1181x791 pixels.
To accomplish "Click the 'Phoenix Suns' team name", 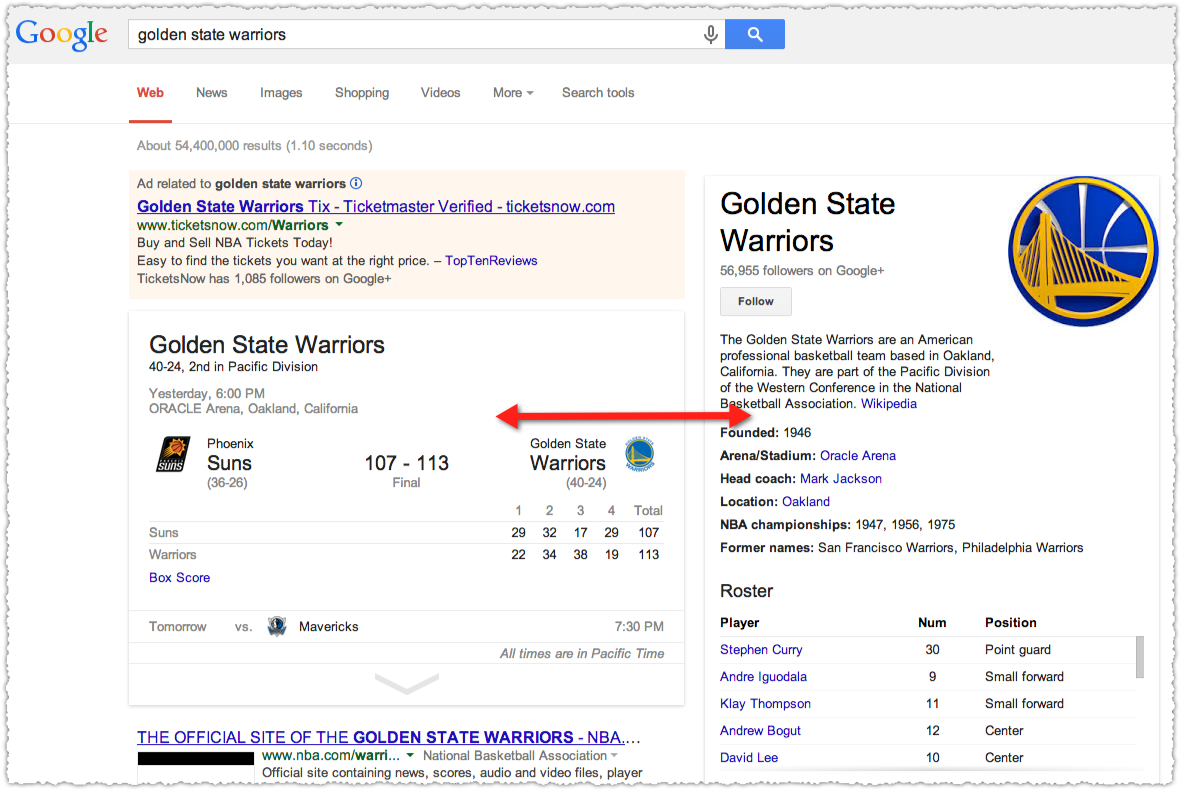I will [x=230, y=455].
